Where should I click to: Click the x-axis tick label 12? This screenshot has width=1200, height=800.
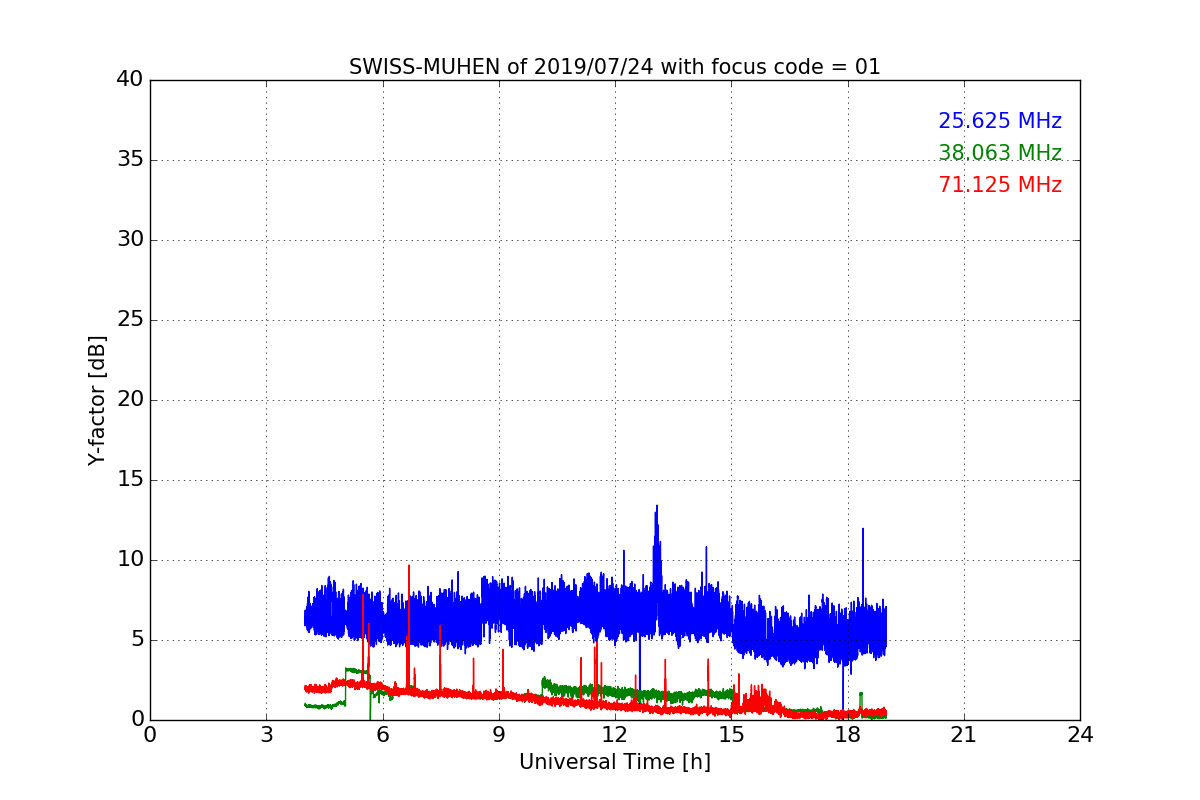pos(615,735)
